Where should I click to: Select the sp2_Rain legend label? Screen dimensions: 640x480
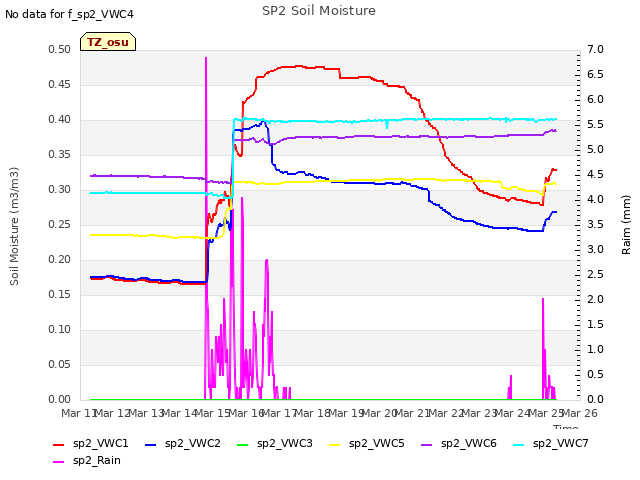click(x=97, y=461)
